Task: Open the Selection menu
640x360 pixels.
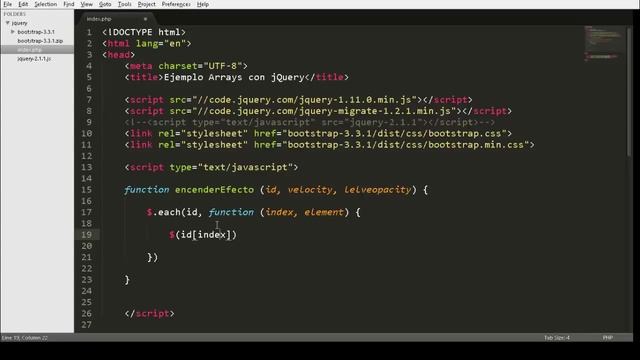Action: (x=45, y=4)
